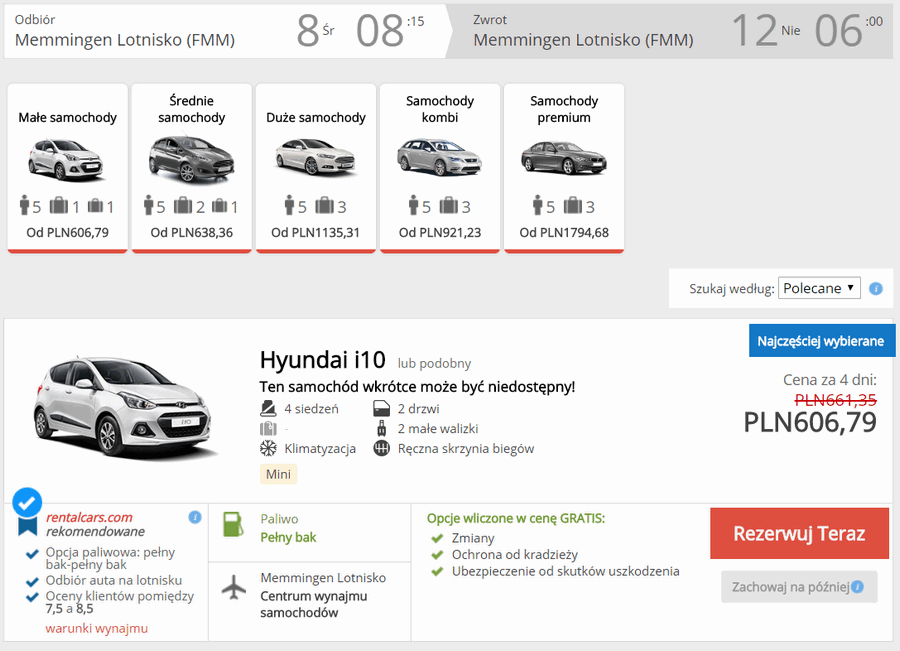Click the Od PLN638,36 price
Viewport: 900px width, 651px height.
(x=192, y=232)
